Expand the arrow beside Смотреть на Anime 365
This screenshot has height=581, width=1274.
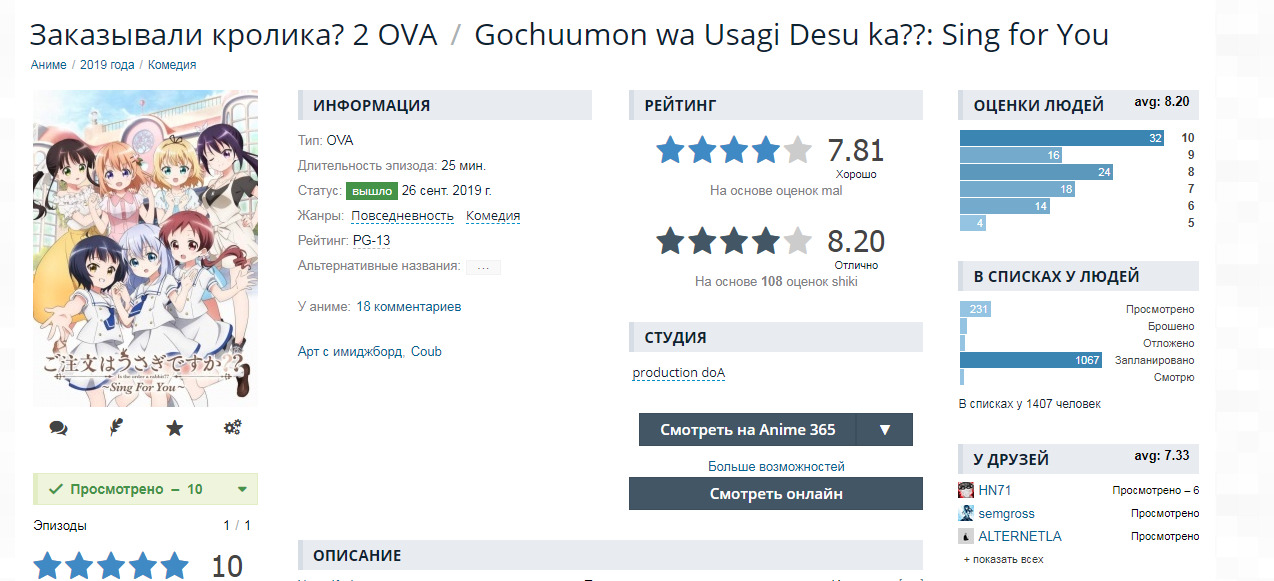pyautogui.click(x=884, y=430)
